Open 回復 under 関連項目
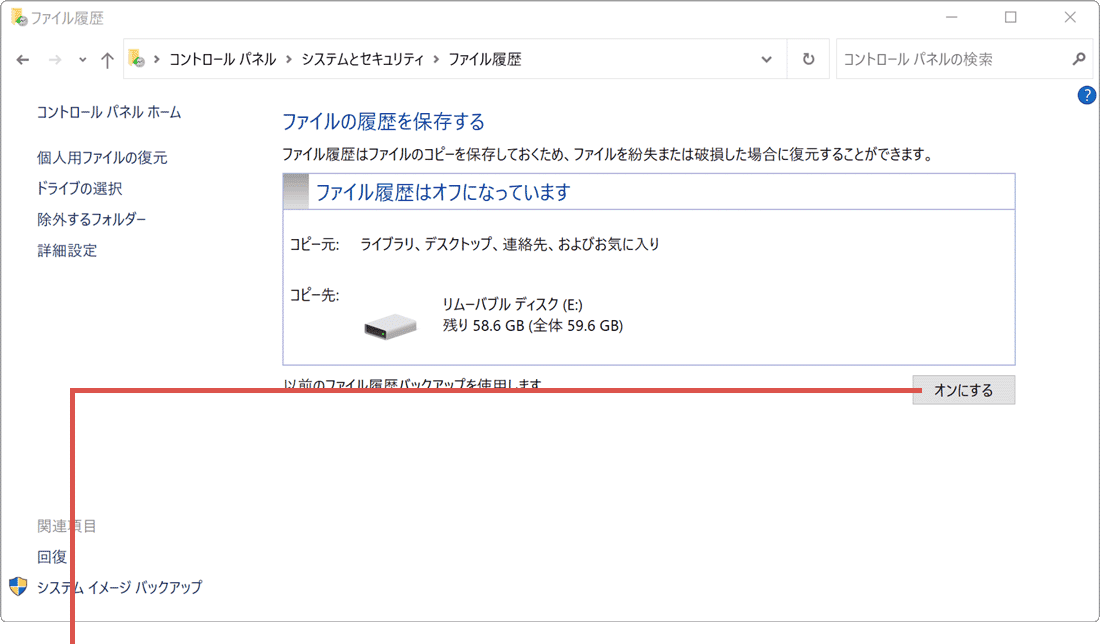Screen dimensions: 1100x644 pos(52,557)
